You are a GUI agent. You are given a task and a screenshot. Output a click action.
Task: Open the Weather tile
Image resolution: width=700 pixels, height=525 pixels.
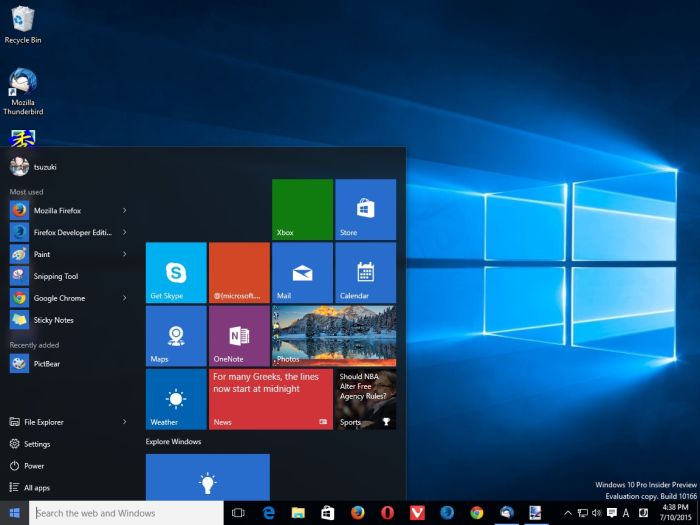[176, 398]
